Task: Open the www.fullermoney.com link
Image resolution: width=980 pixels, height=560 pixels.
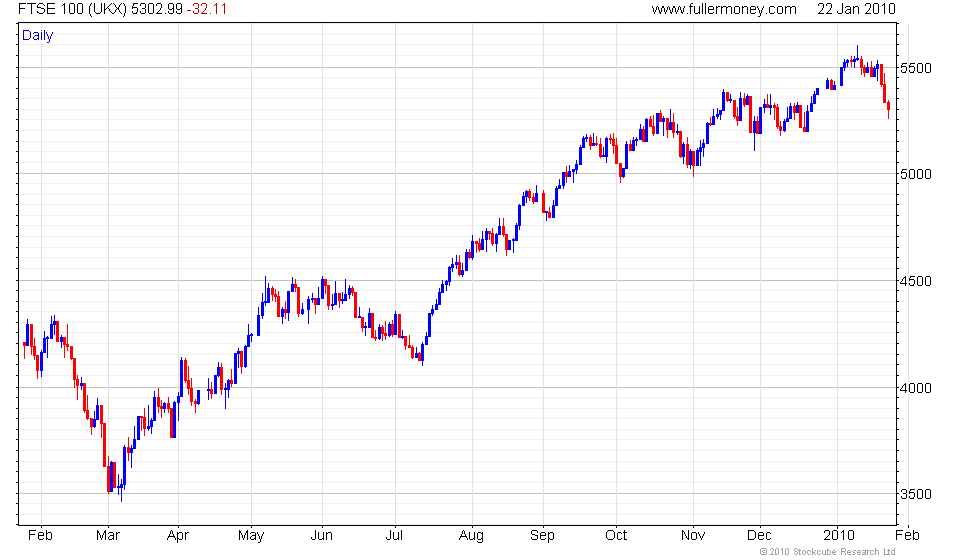Action: tap(724, 9)
